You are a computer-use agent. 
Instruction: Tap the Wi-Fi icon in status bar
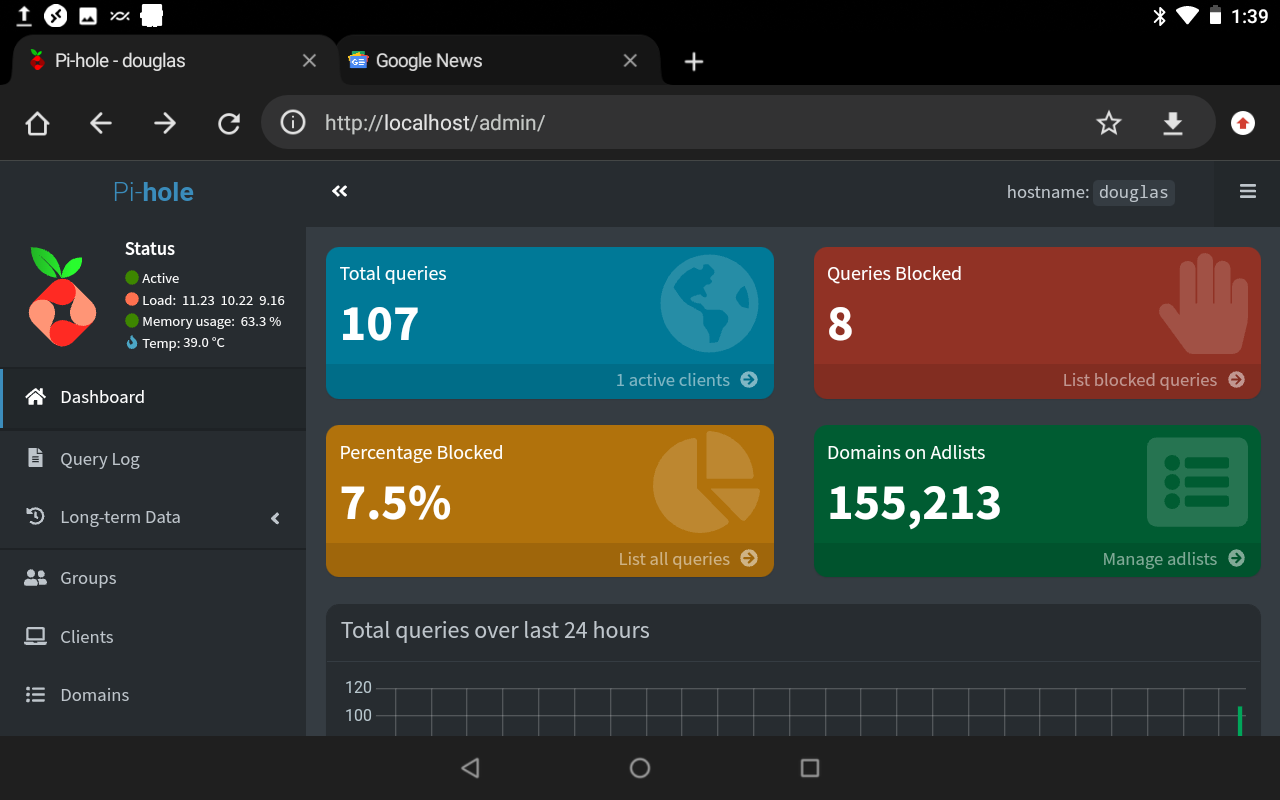[1188, 16]
